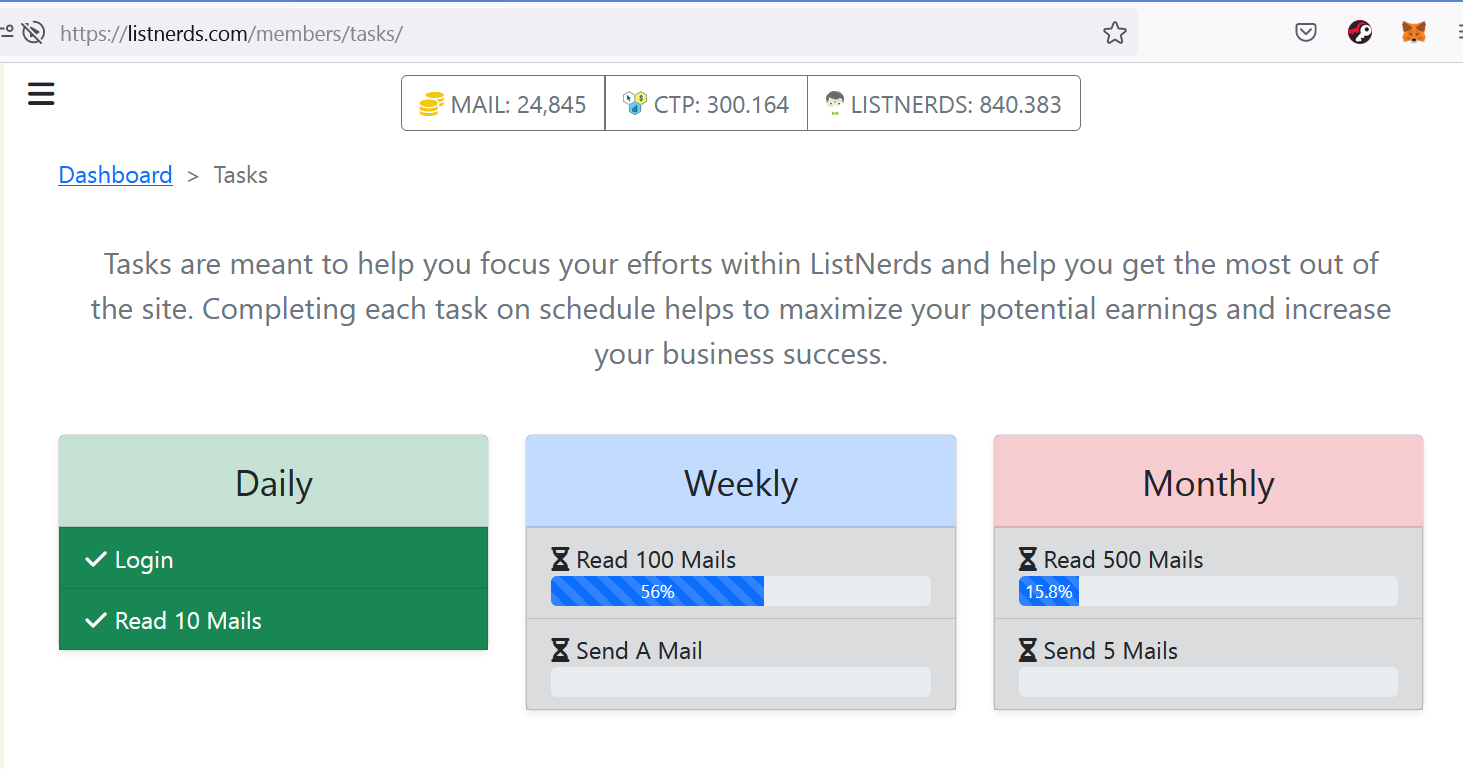The width and height of the screenshot is (1463, 769).
Task: Click the tracking protection shield icon
Action: pos(33,33)
